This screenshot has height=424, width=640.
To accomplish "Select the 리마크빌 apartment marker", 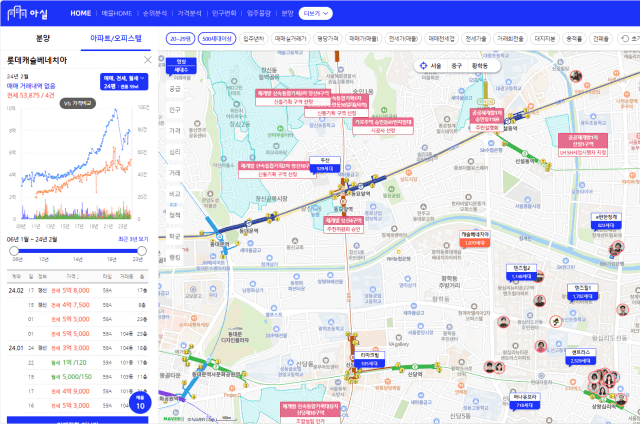I will click(369, 359).
